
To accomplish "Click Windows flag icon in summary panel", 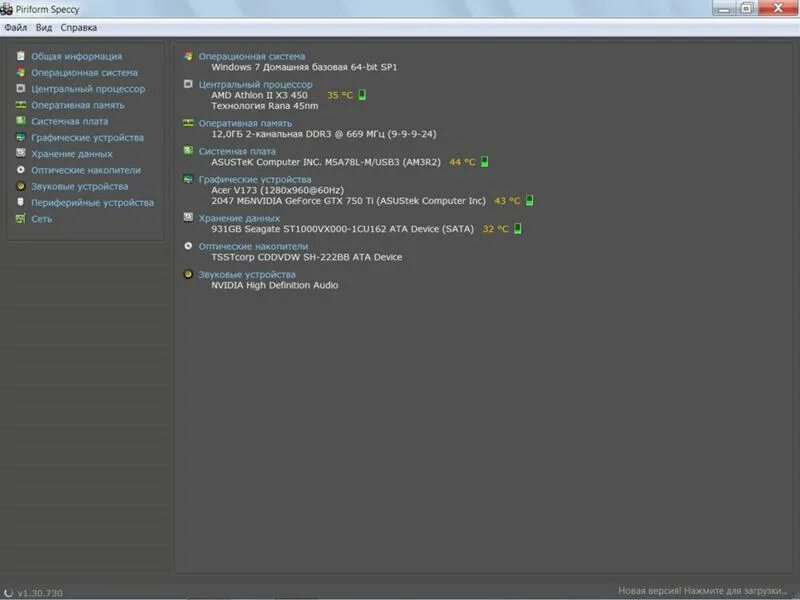I will coord(188,56).
